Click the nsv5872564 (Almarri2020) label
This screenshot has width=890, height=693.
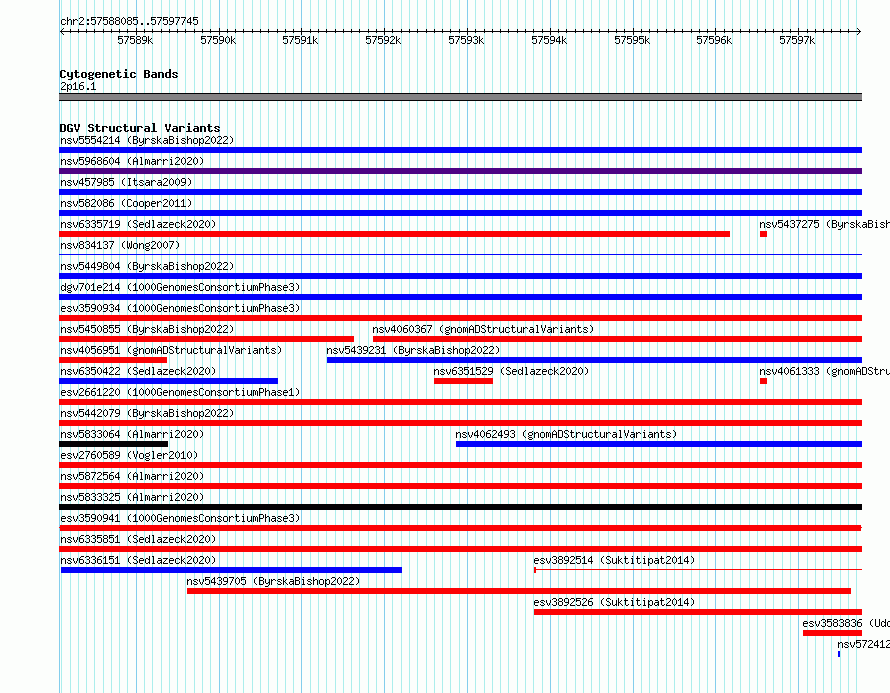click(132, 476)
